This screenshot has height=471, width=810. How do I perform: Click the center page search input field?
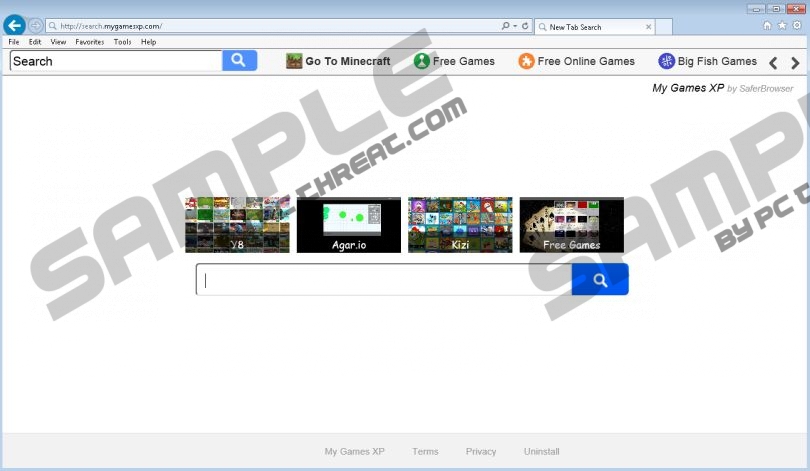pos(384,281)
